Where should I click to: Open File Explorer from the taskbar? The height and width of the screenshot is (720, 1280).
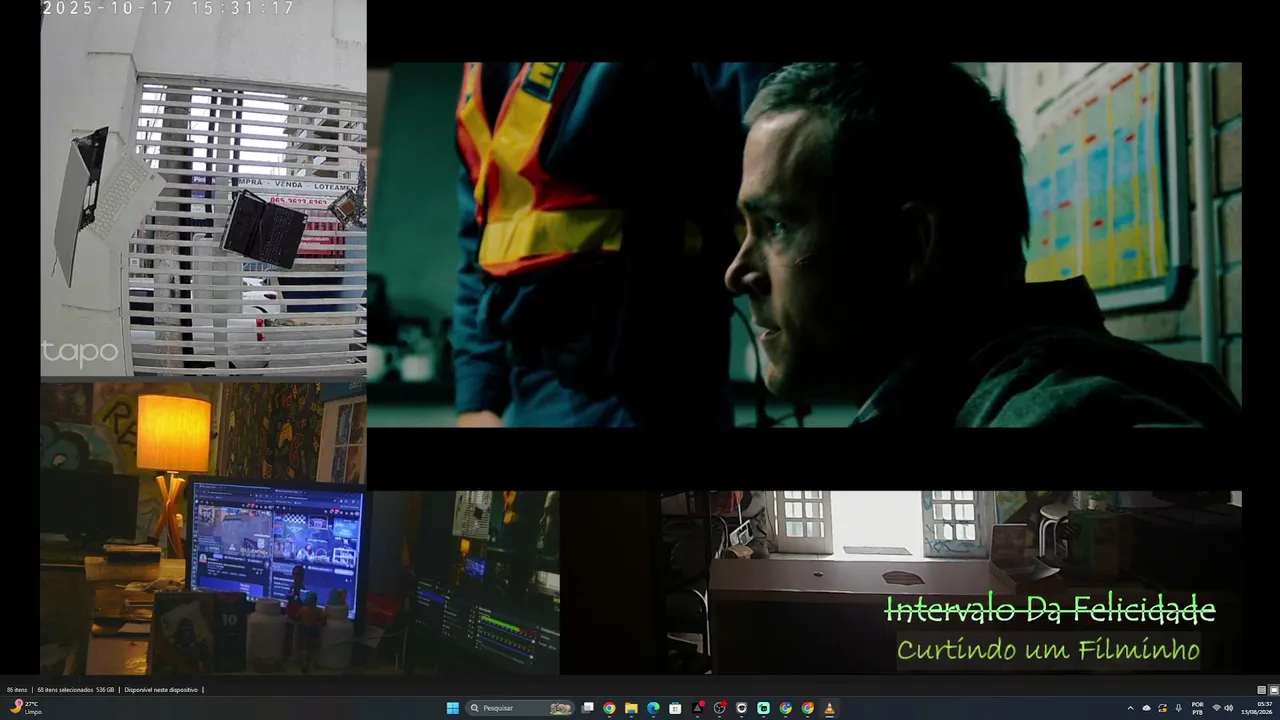point(631,708)
